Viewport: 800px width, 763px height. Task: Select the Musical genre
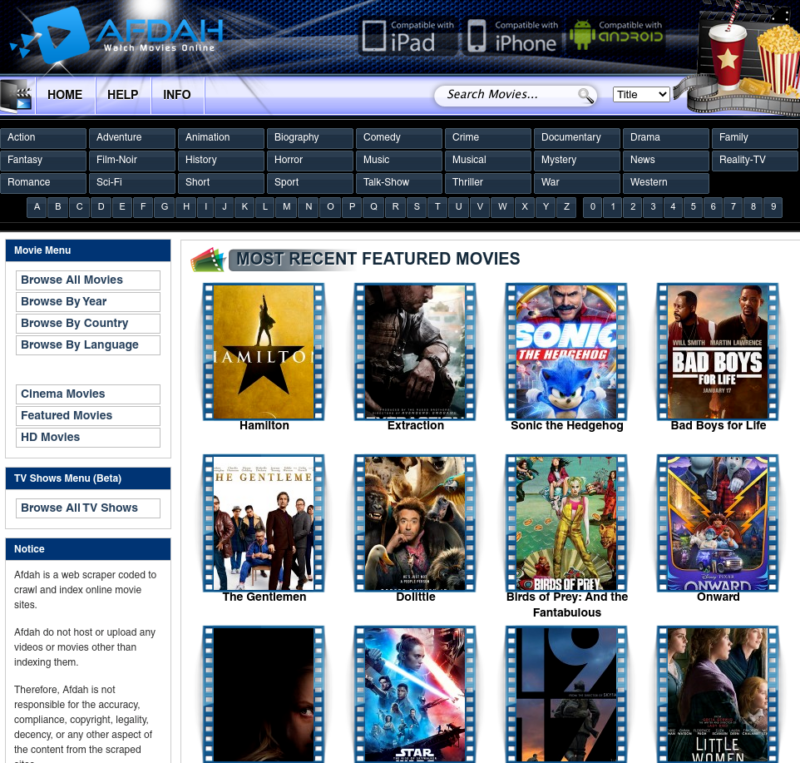click(488, 160)
